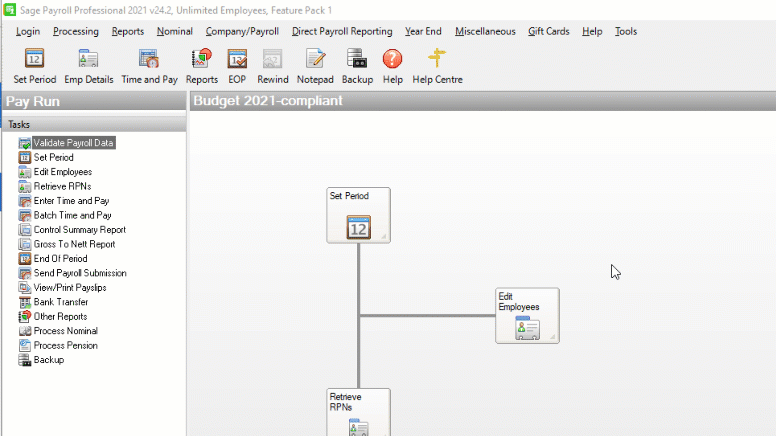Open Notepad from the toolbar
The height and width of the screenshot is (436, 776).
click(315, 60)
